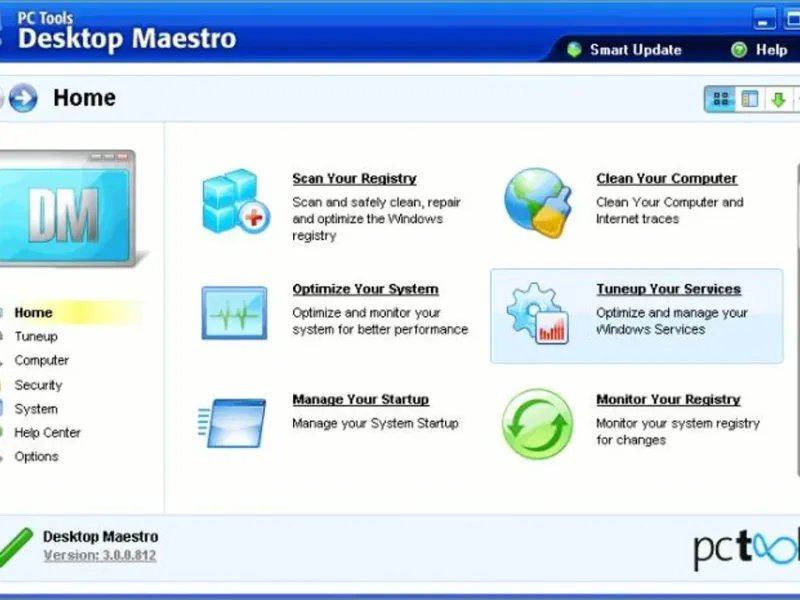Screen dimensions: 800x600
Task: Click the "Clean Your Computer and Internet traces" description
Action: (x=669, y=210)
